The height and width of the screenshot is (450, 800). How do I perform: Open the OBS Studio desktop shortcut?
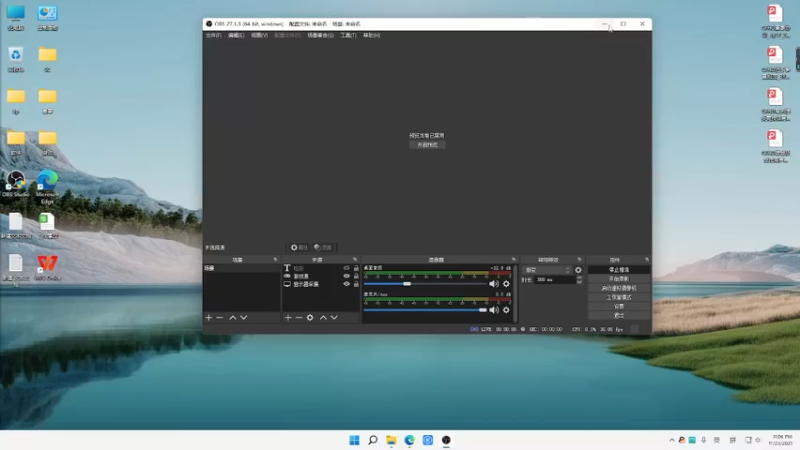pos(16,184)
